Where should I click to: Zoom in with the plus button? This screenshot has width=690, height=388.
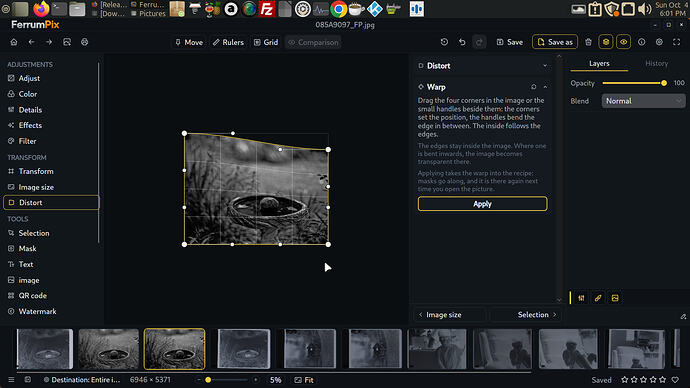click(x=256, y=380)
